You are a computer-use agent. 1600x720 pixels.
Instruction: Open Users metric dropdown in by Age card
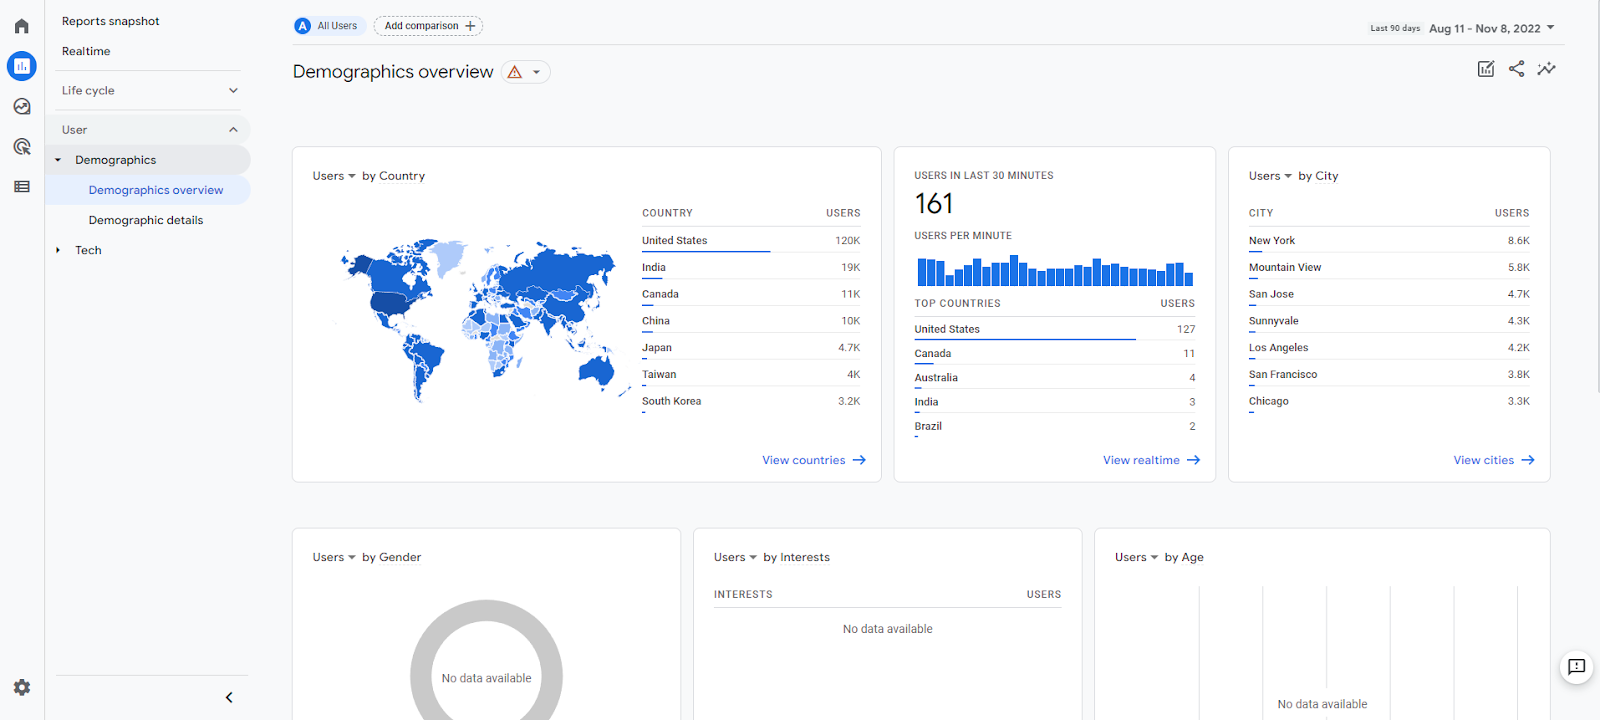pos(1136,557)
